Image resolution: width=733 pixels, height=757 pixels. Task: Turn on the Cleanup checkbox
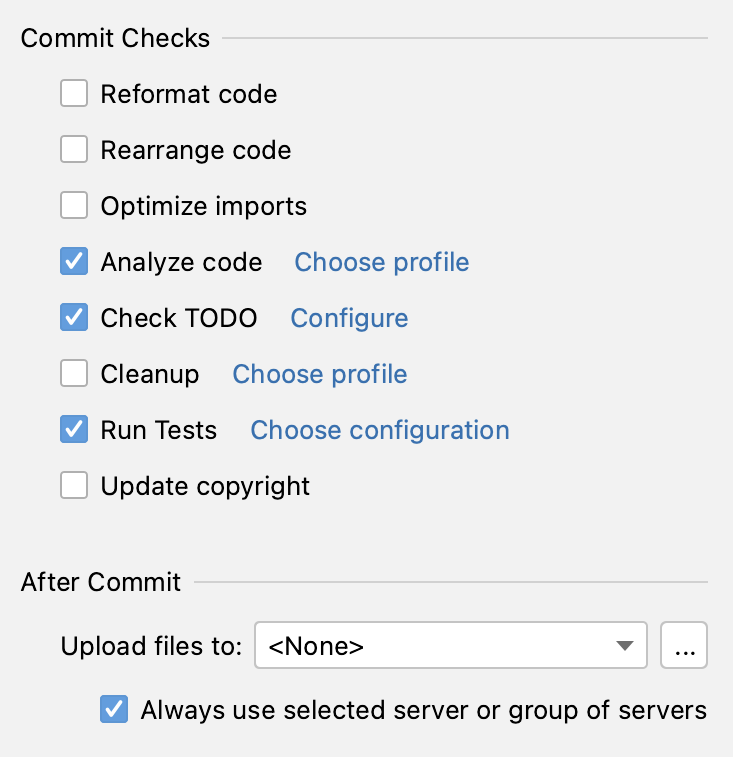[x=74, y=373]
